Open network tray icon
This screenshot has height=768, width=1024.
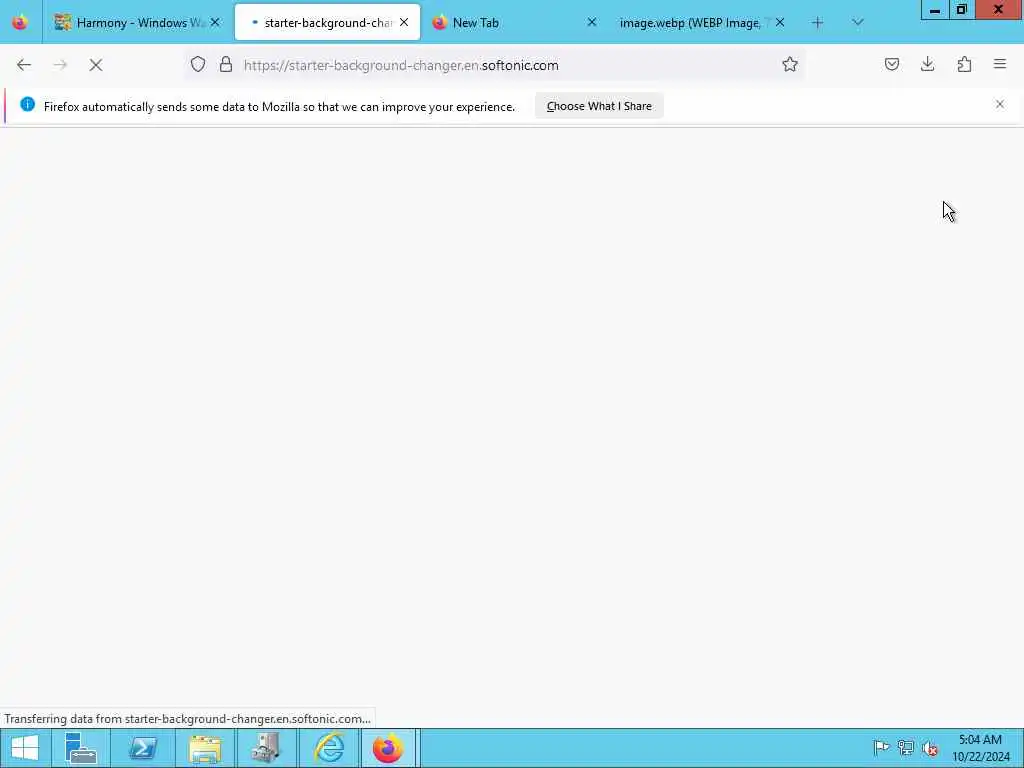pos(905,748)
